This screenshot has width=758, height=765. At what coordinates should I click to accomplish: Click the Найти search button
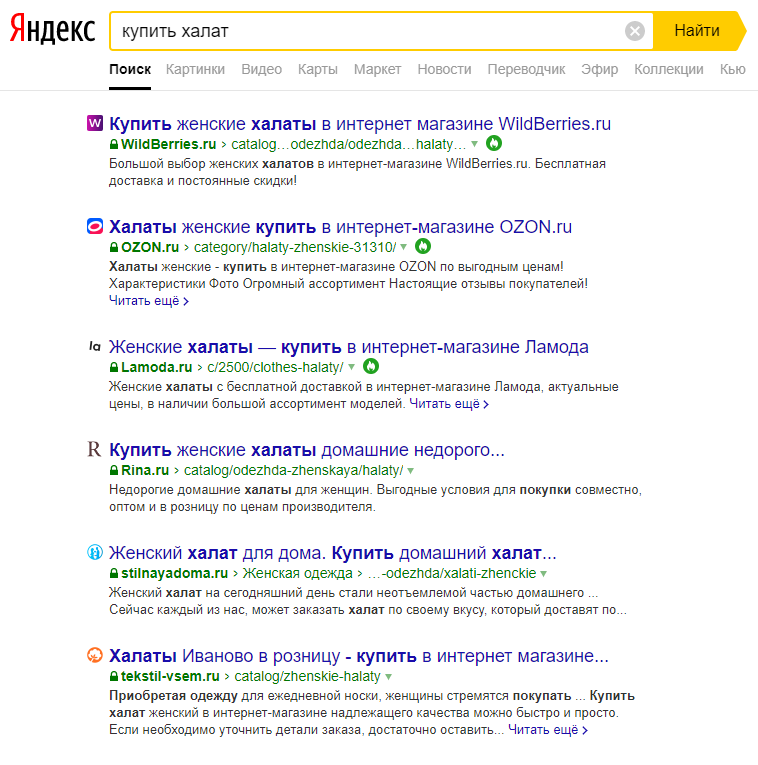click(699, 31)
